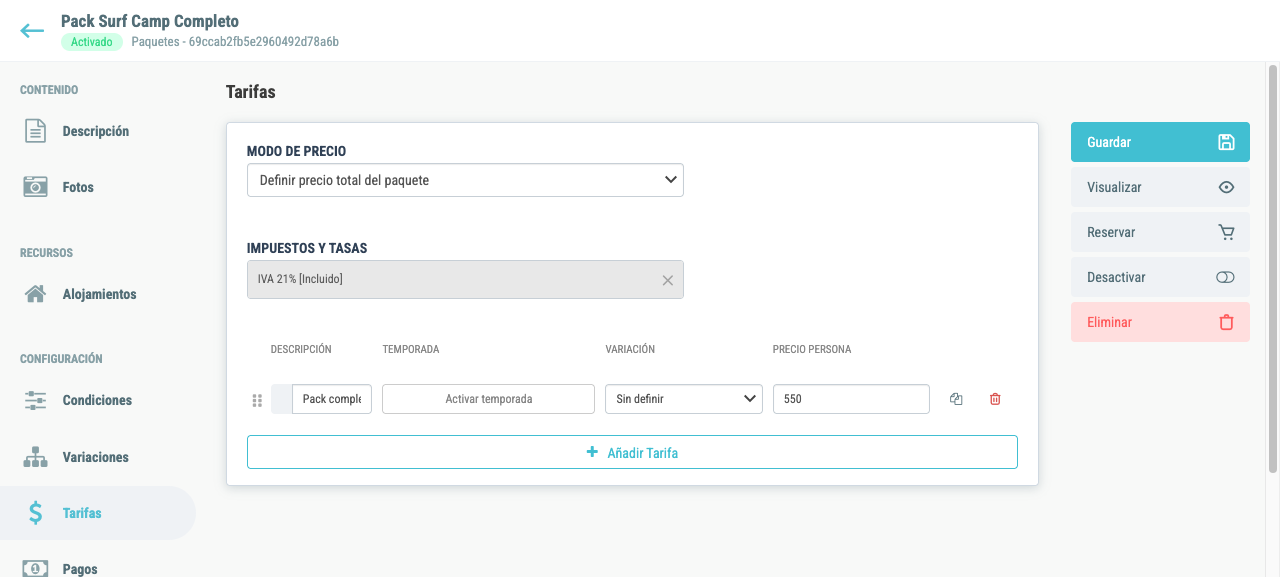The image size is (1280, 577).
Task: Click the color box beside Pack completo
Action: [x=281, y=399]
